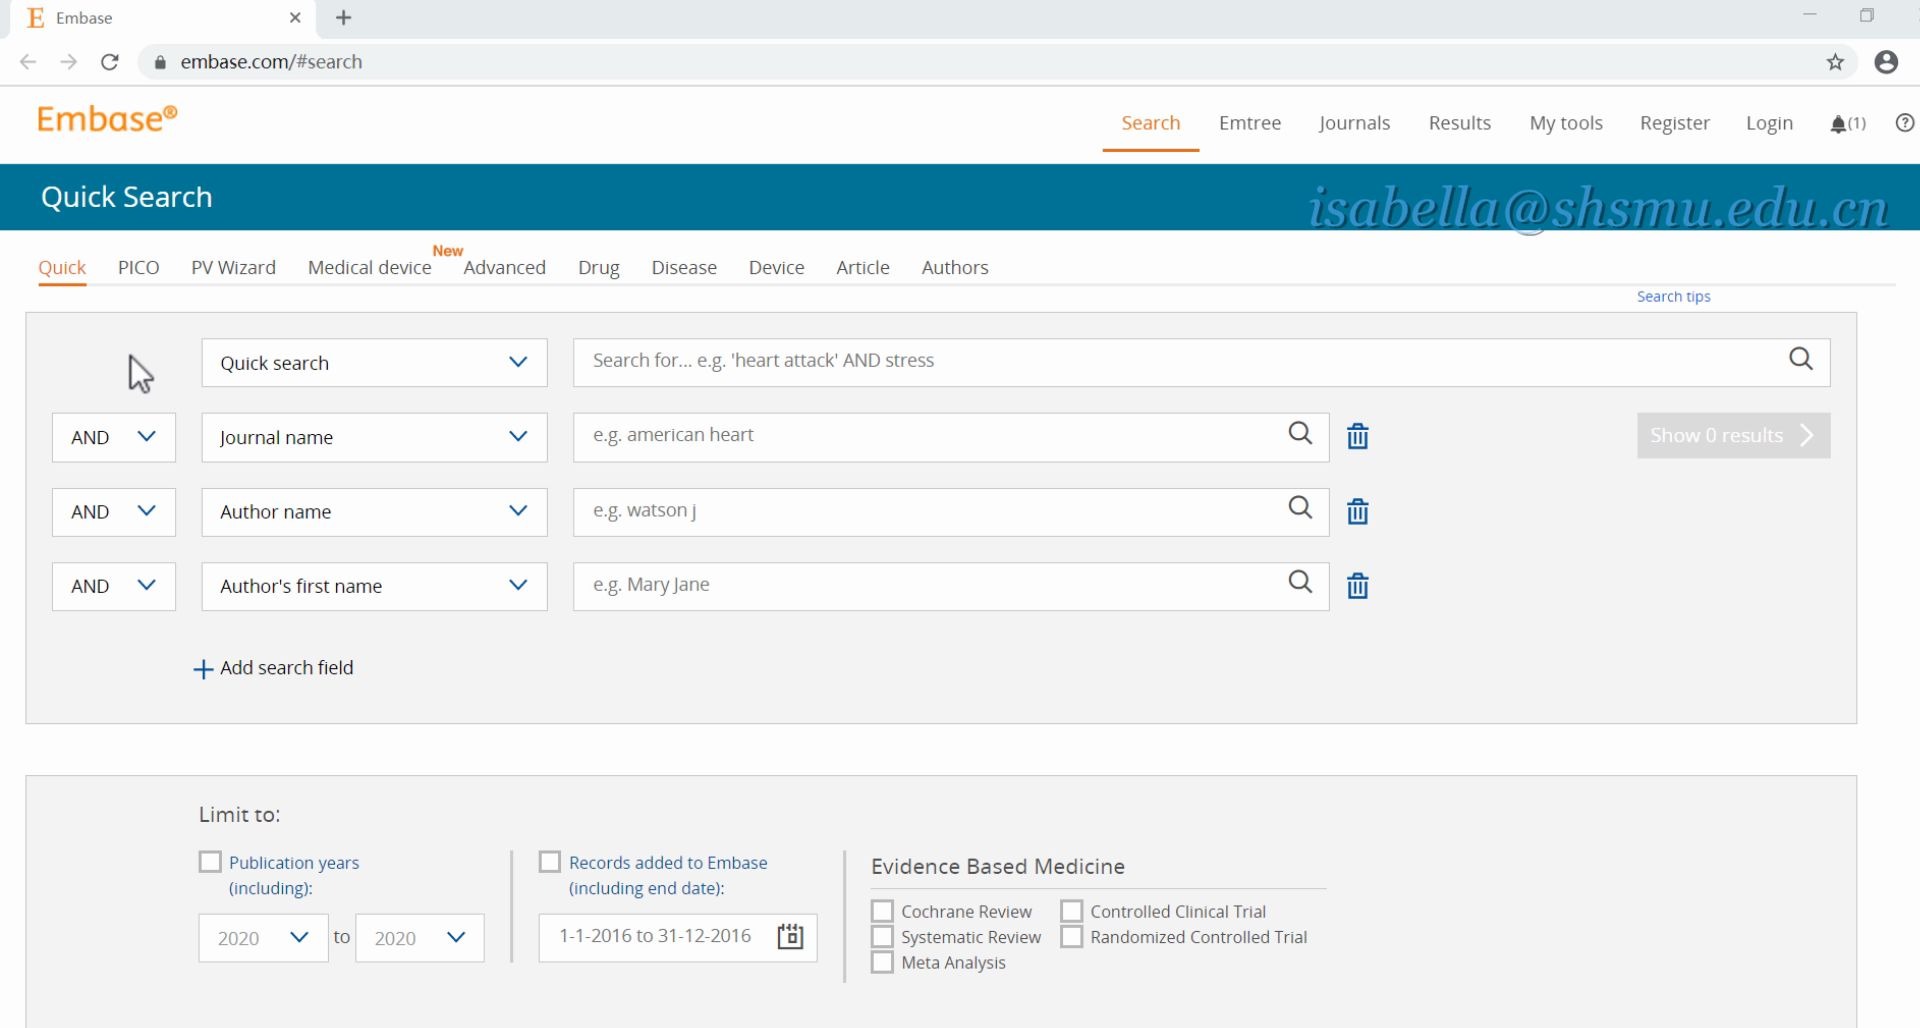Open the Search menu item
Image resolution: width=1920 pixels, height=1028 pixels.
(1151, 123)
